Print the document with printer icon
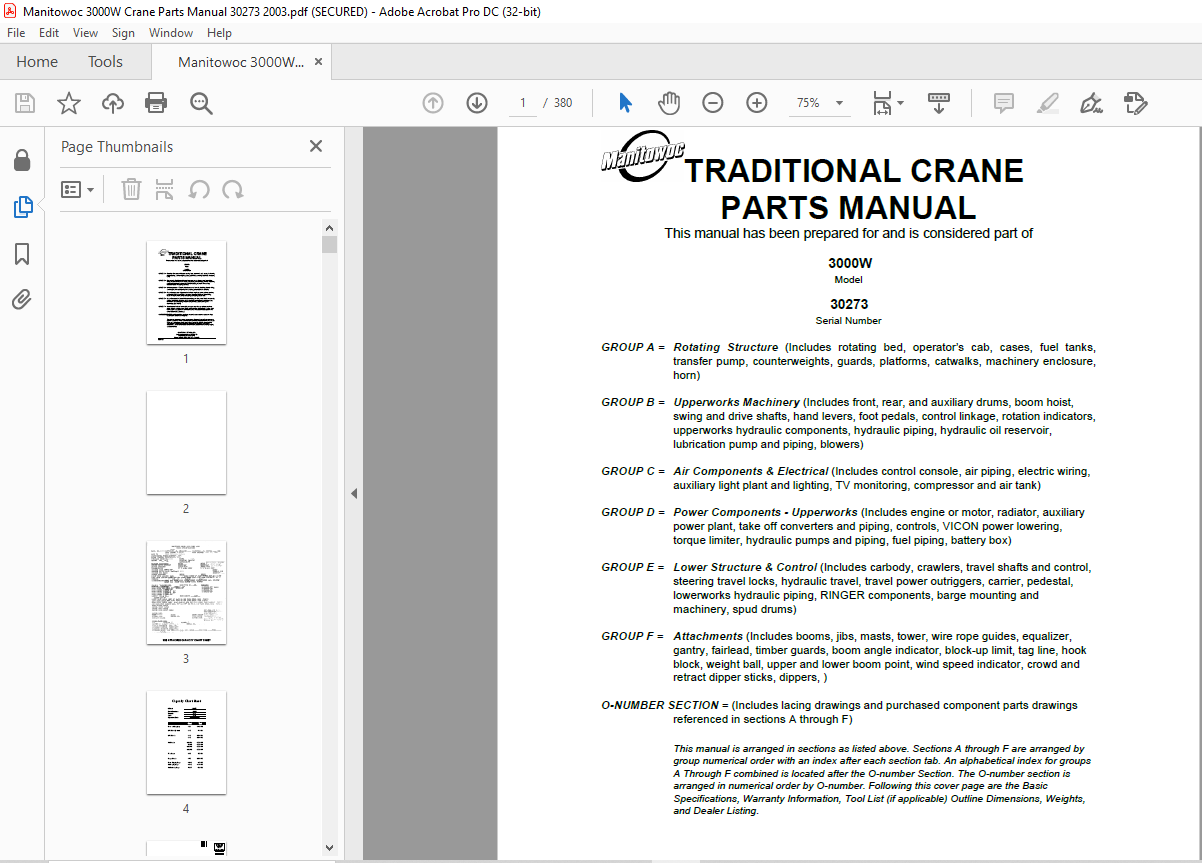Image resolution: width=1202 pixels, height=863 pixels. (156, 103)
